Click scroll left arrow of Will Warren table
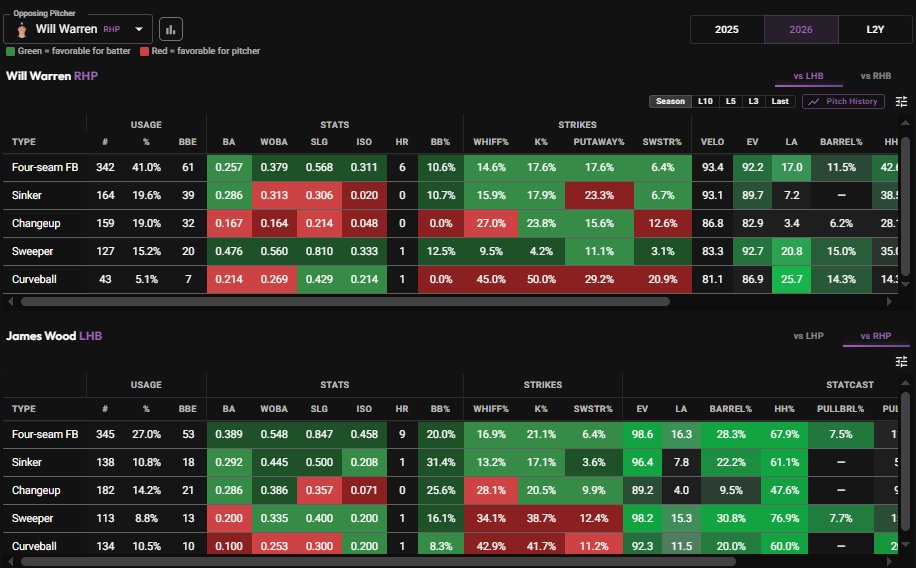916x568 pixels. (x=11, y=302)
